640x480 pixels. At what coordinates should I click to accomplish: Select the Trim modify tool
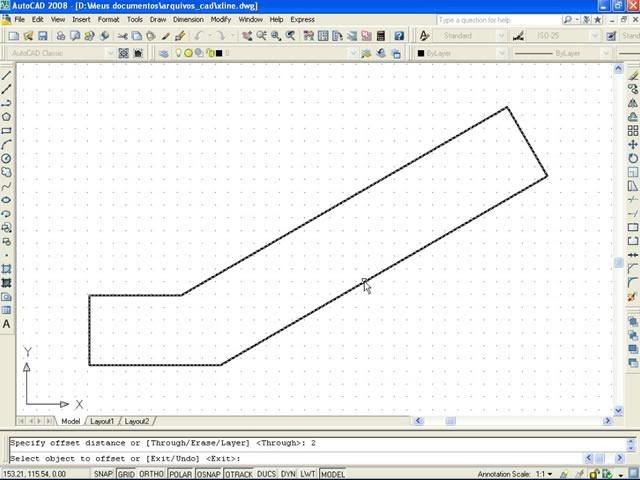tap(633, 200)
